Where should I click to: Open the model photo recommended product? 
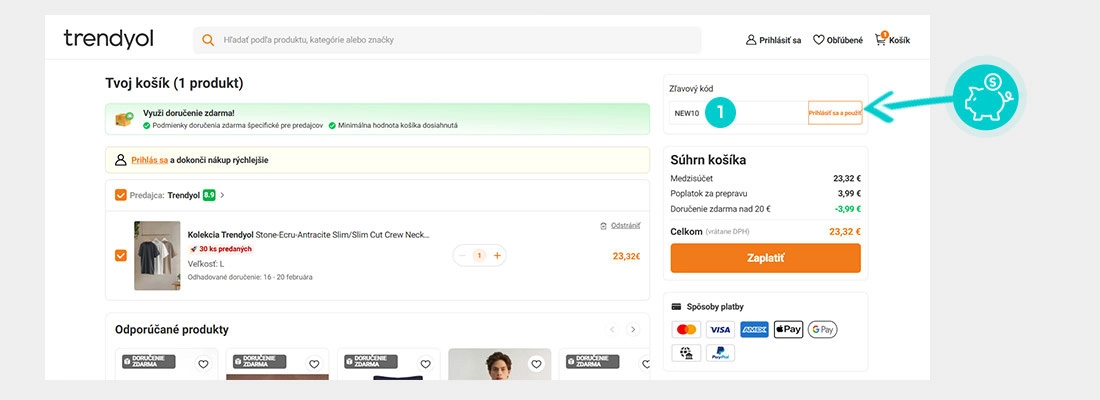(x=499, y=364)
